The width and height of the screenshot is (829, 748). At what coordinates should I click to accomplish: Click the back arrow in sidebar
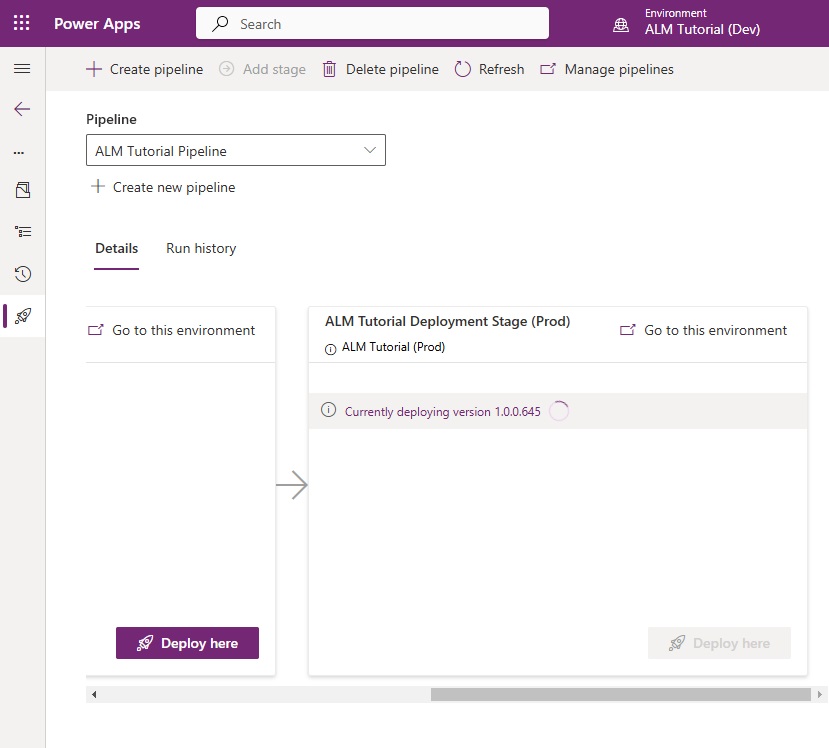click(x=22, y=109)
